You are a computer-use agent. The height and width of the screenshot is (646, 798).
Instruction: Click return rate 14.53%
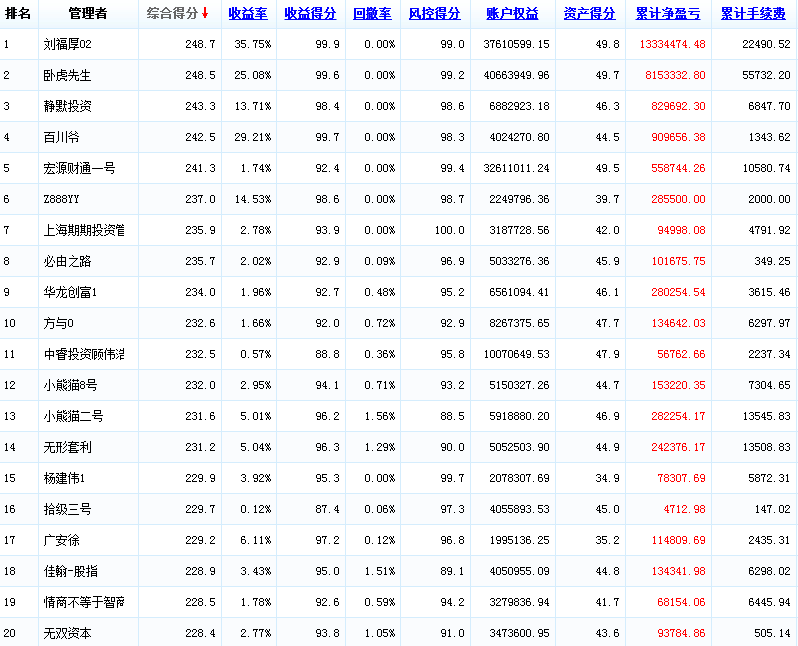(x=253, y=199)
